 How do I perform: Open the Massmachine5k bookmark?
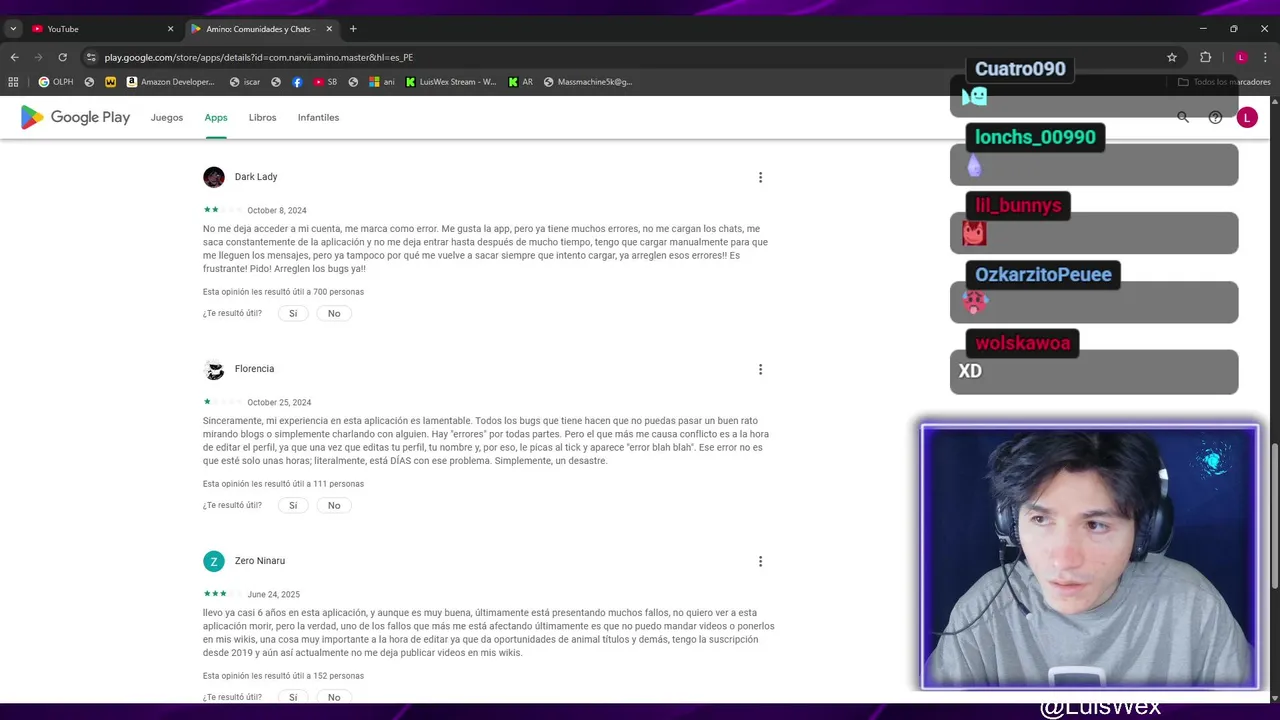tap(588, 82)
